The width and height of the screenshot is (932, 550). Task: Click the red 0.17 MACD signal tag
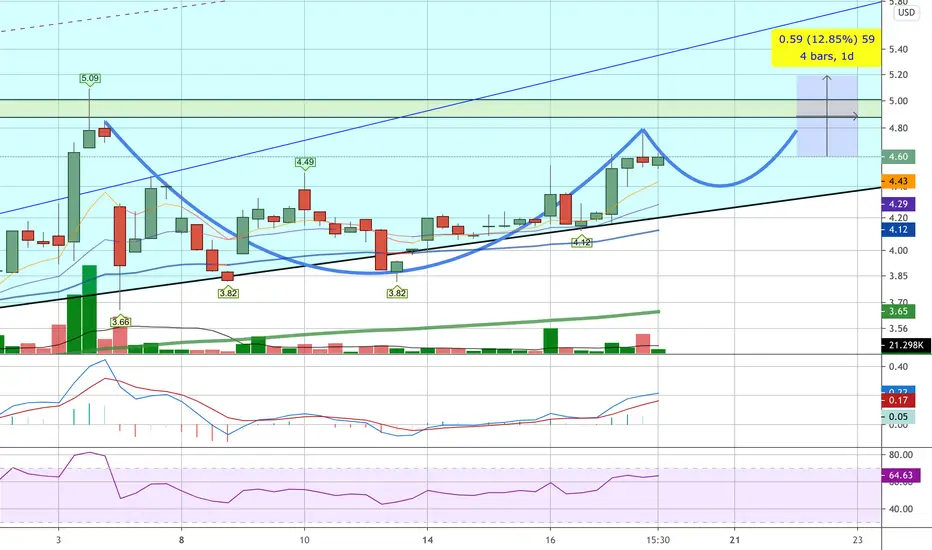pyautogui.click(x=898, y=401)
